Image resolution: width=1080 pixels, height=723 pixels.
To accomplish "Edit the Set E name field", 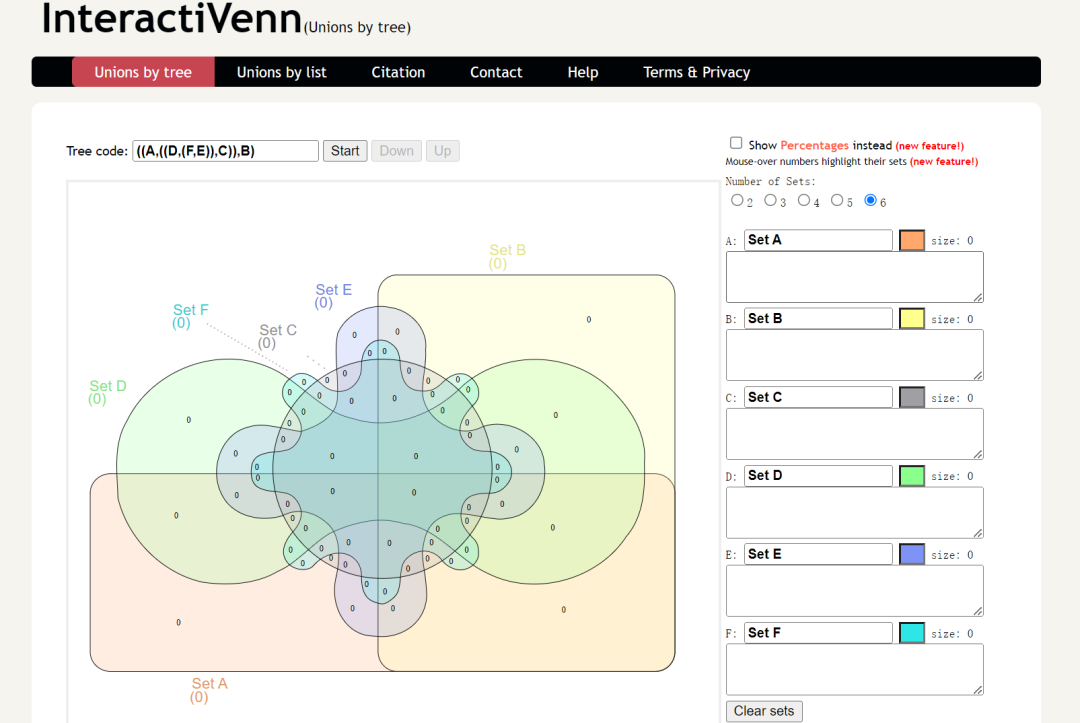I will pyautogui.click(x=818, y=554).
